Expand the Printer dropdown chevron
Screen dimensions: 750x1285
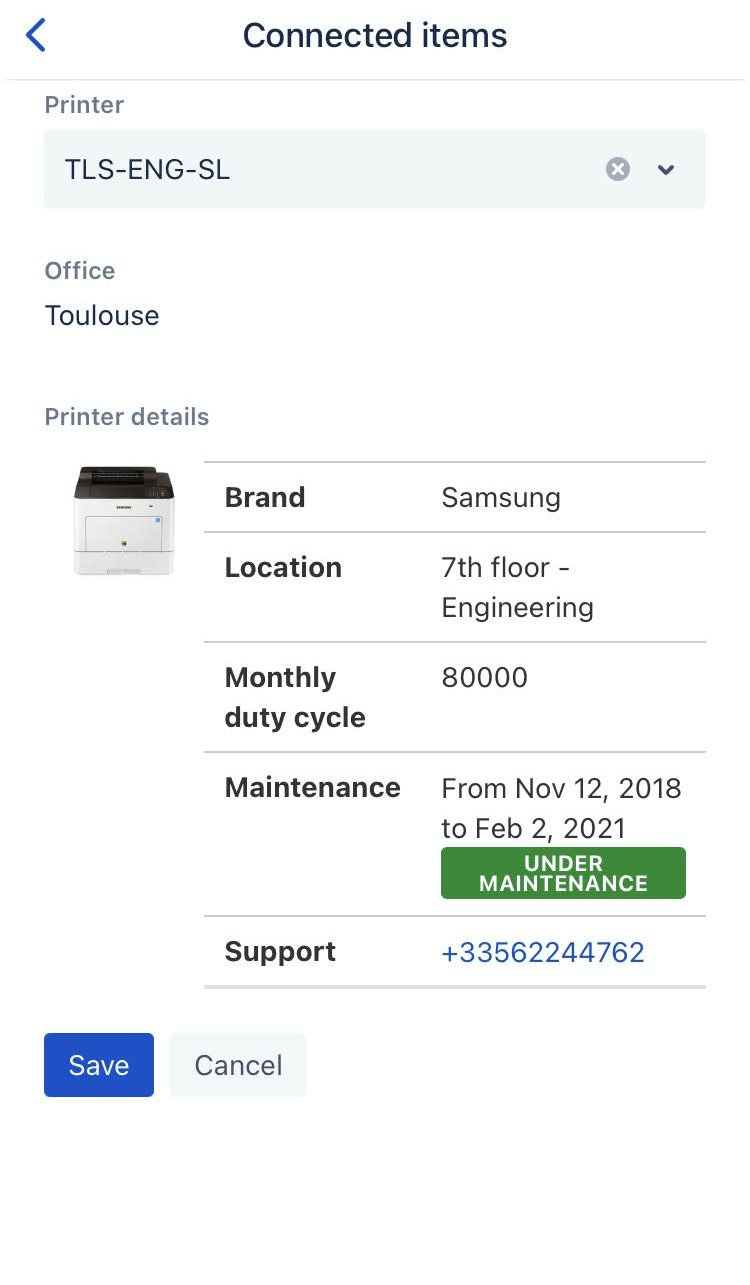(666, 169)
